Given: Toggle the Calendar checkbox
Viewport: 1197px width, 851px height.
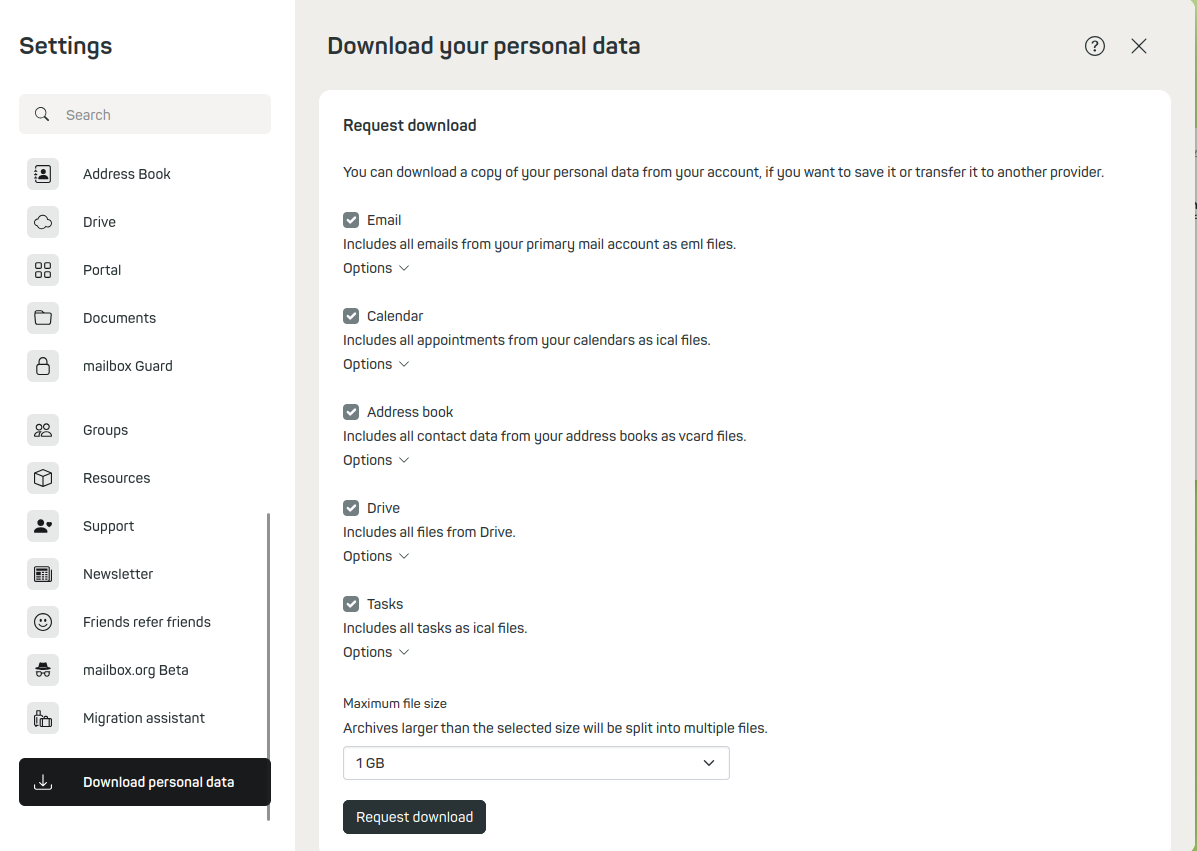Looking at the screenshot, I should coord(351,316).
